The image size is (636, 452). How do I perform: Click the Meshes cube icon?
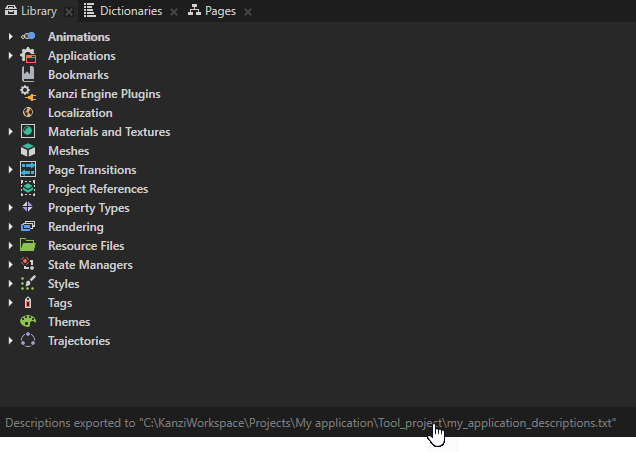coord(28,151)
